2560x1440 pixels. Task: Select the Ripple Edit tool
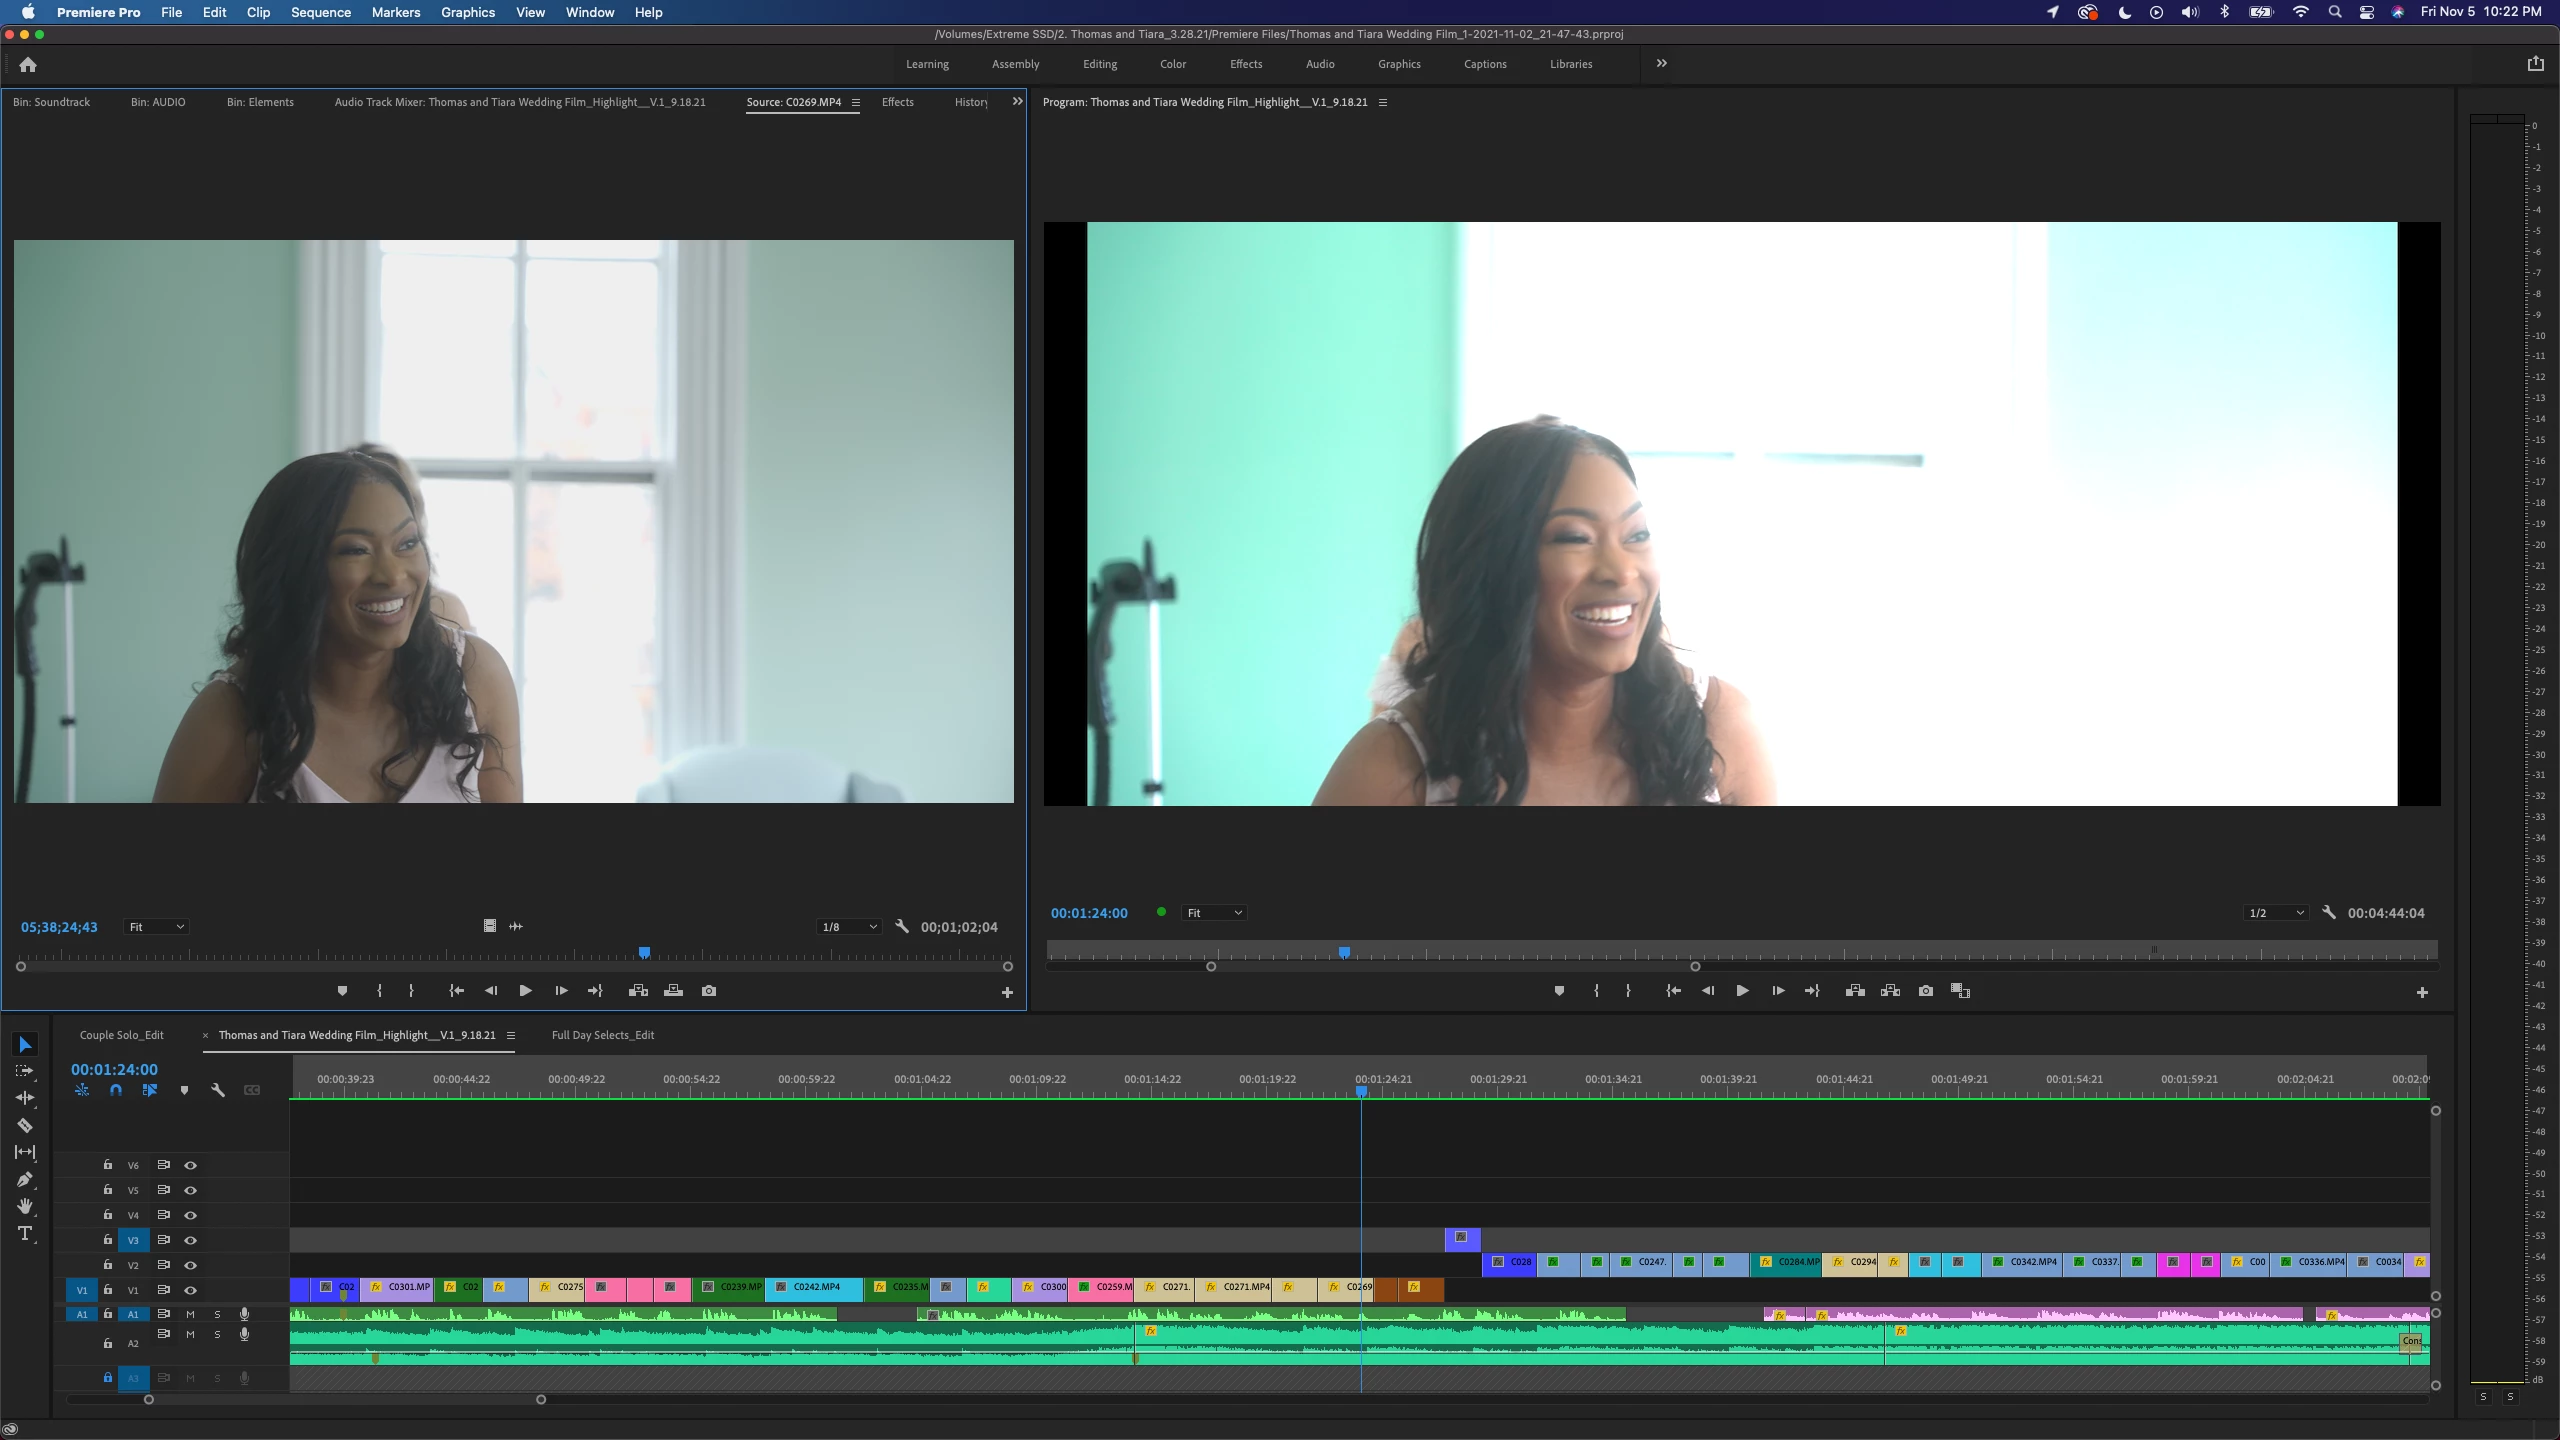25,1098
